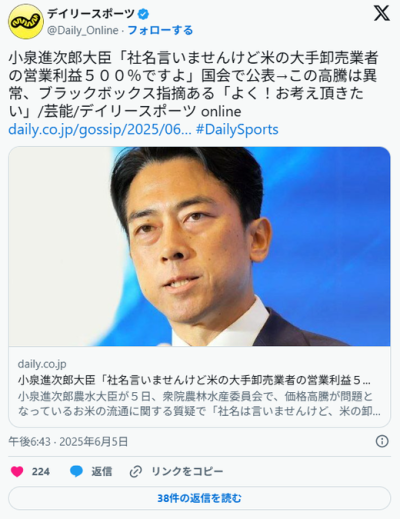Click the blue reply speech bubble icon
This screenshot has height=519, width=400.
76,472
